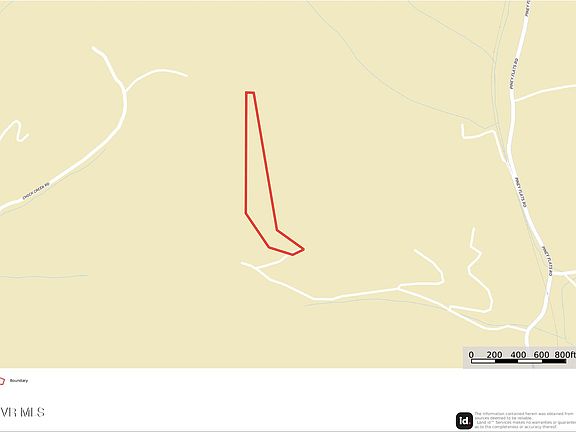Click the 600 label on the scale bar
This screenshot has height=432, width=576.
pos(541,355)
